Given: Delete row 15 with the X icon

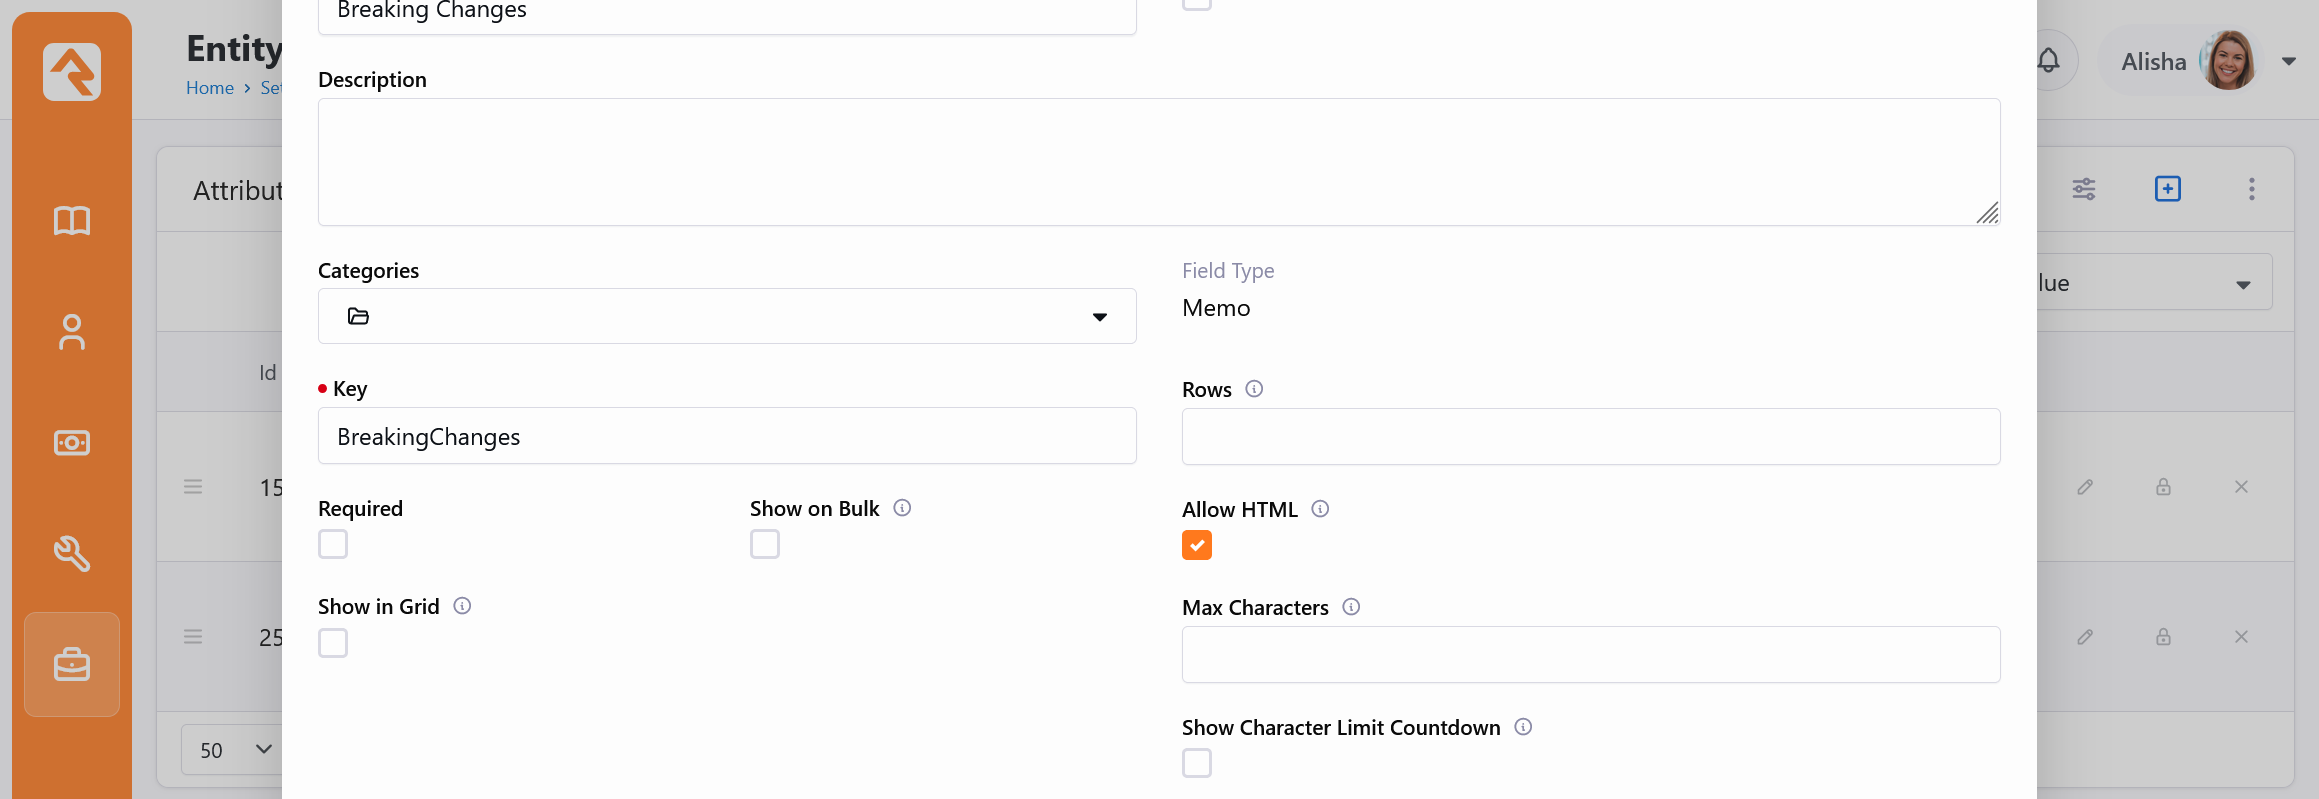Looking at the screenshot, I should coord(2241,487).
